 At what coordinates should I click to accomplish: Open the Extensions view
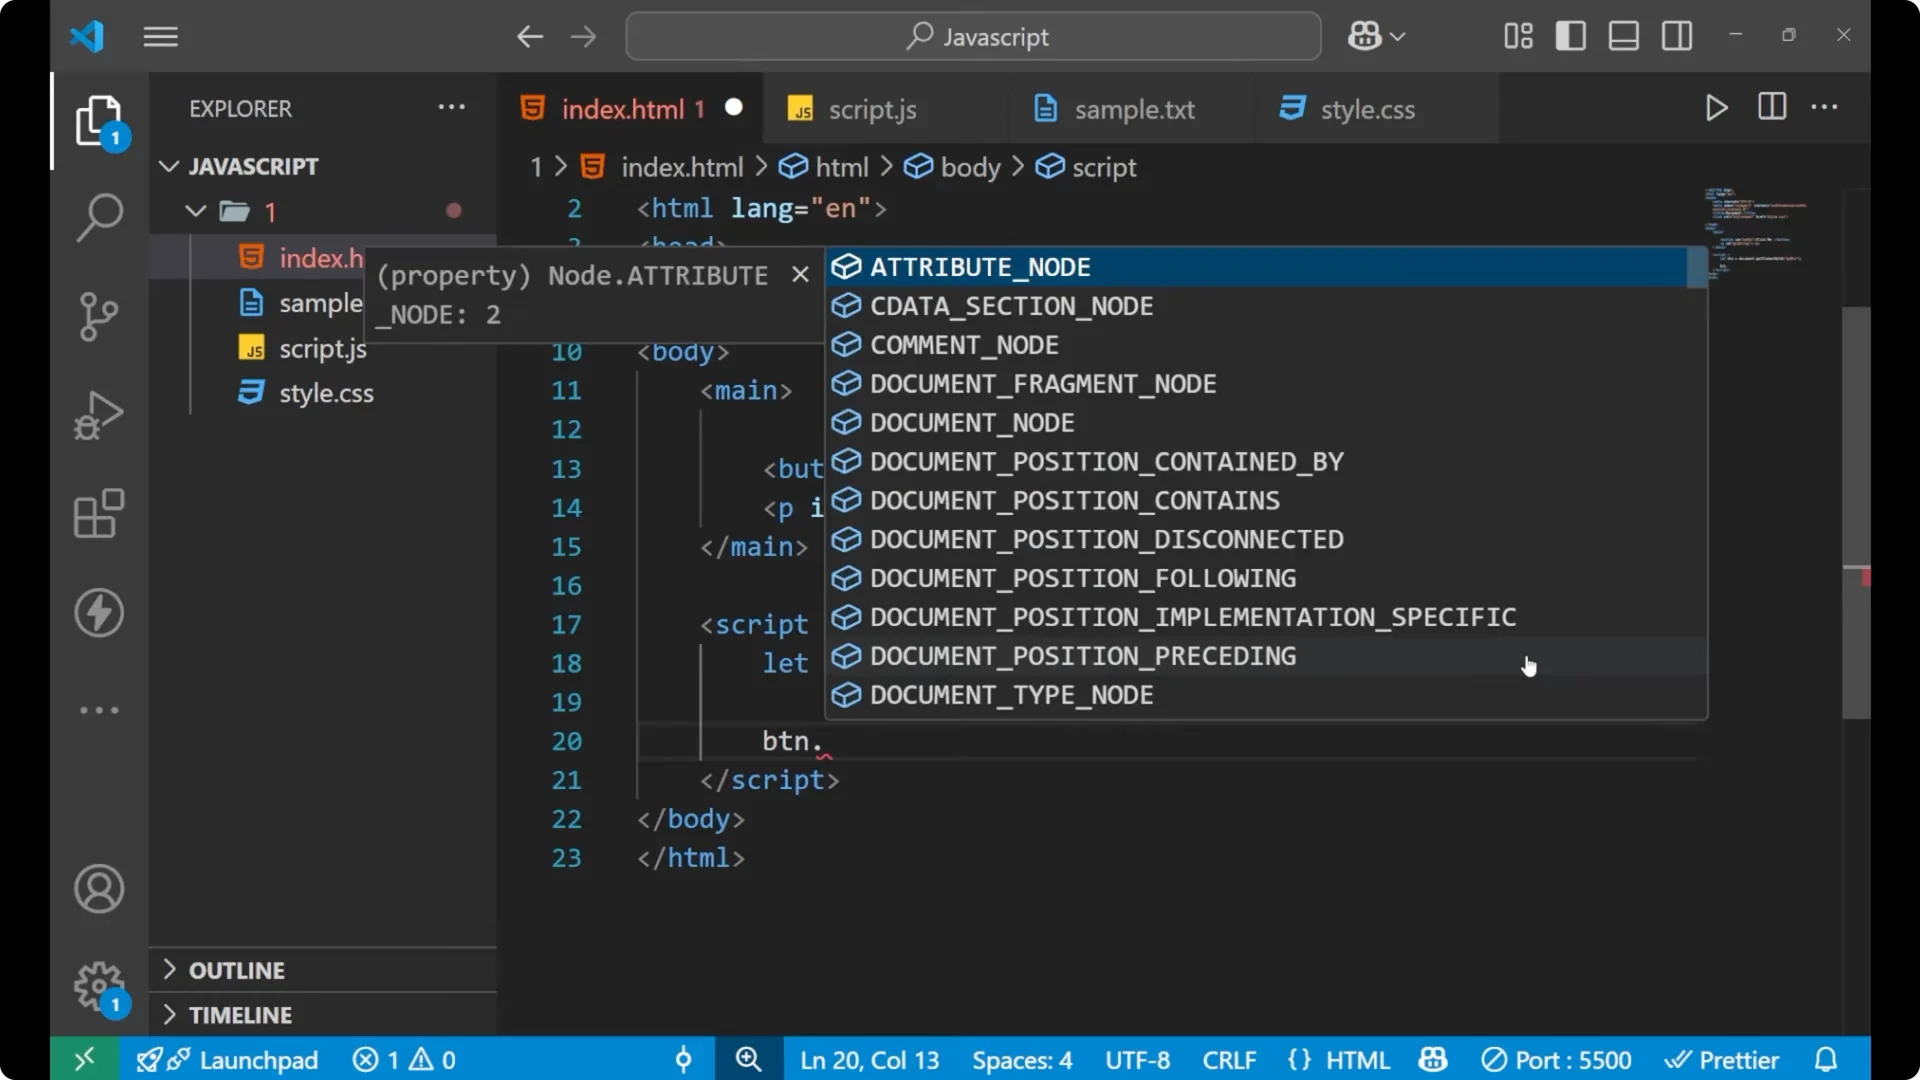pyautogui.click(x=98, y=514)
